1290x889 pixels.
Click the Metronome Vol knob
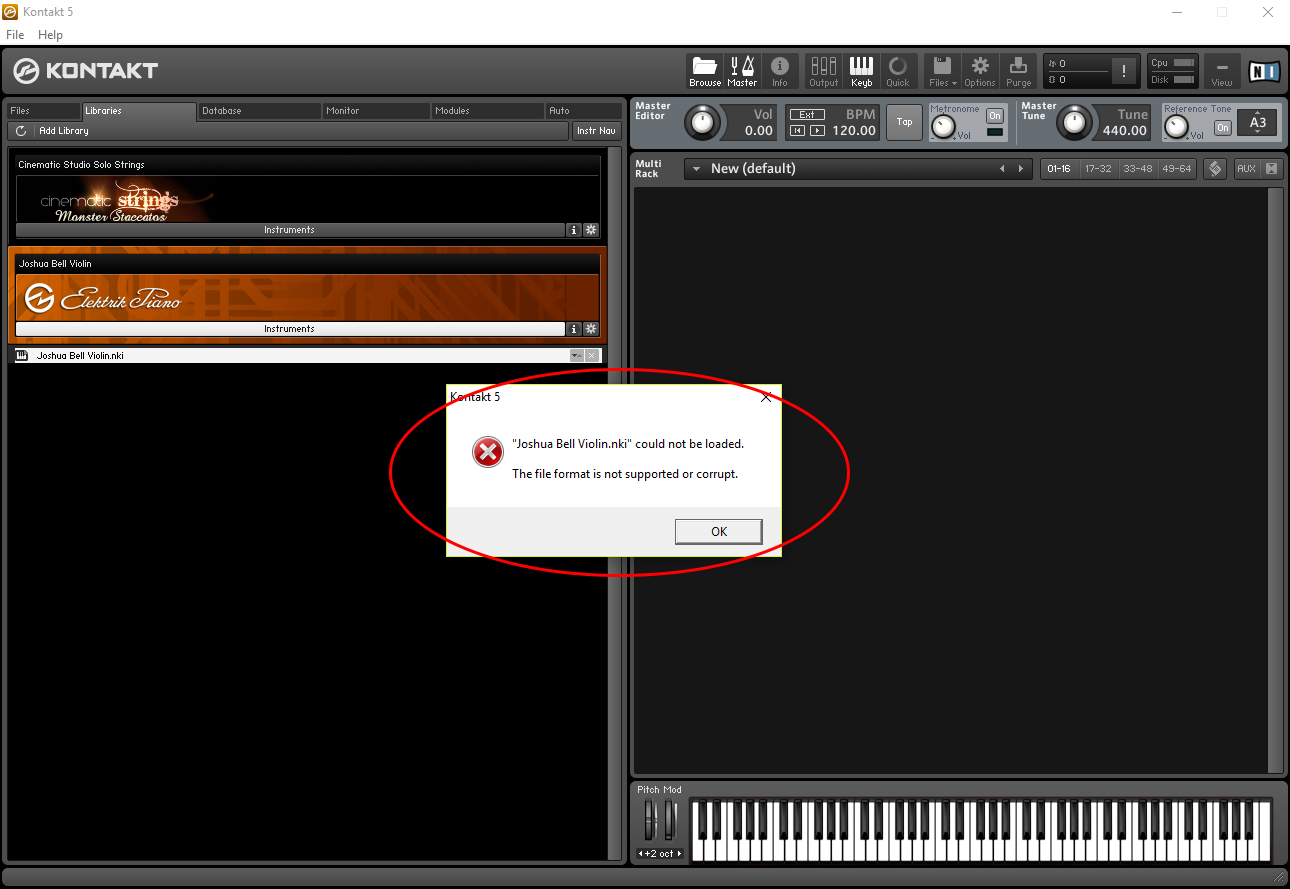pyautogui.click(x=943, y=126)
